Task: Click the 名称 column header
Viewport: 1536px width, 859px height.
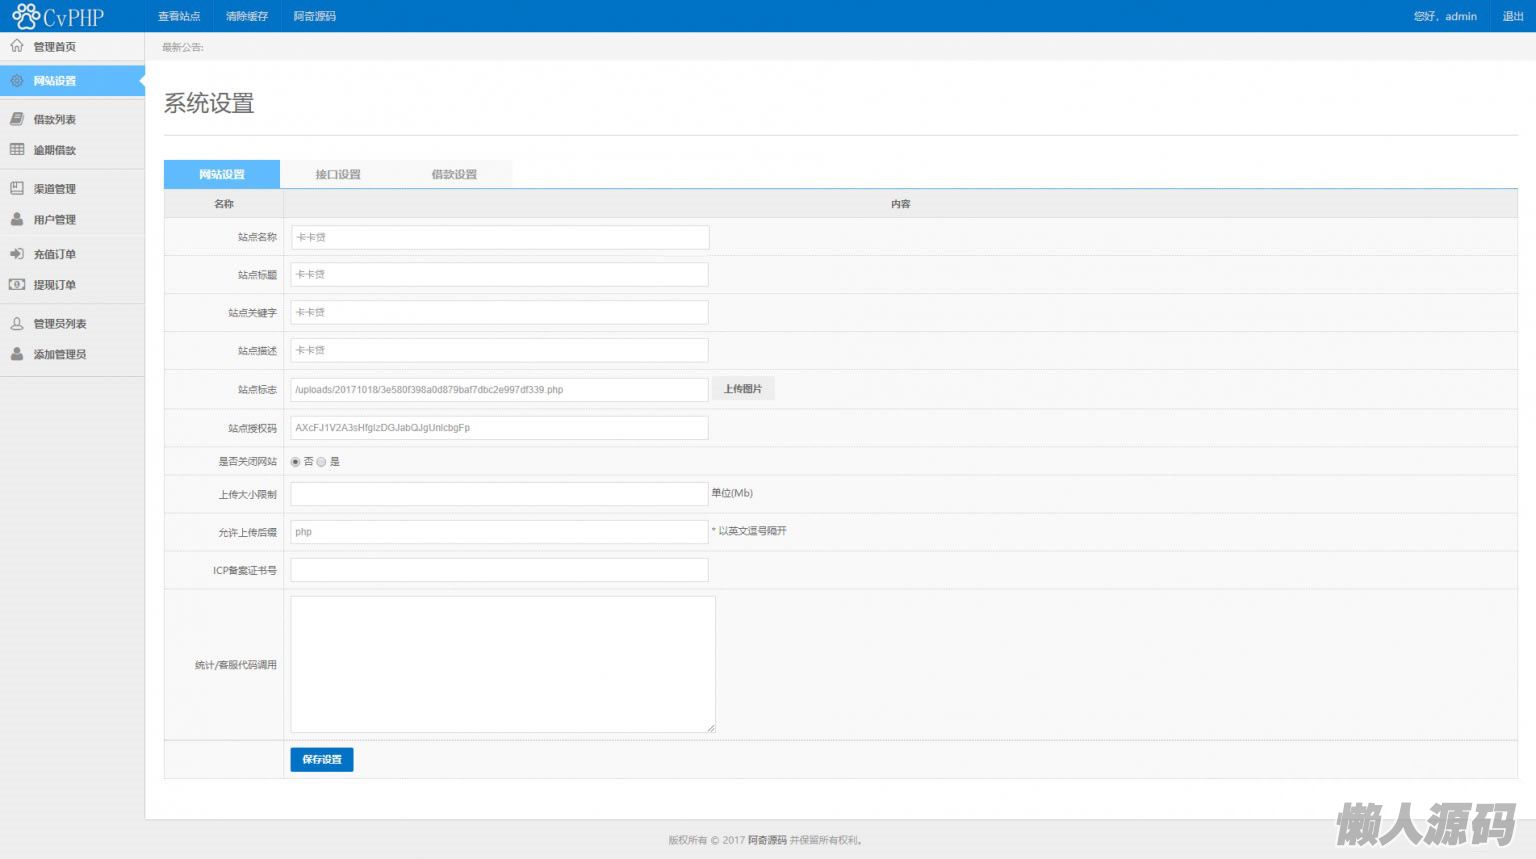Action: pos(224,204)
